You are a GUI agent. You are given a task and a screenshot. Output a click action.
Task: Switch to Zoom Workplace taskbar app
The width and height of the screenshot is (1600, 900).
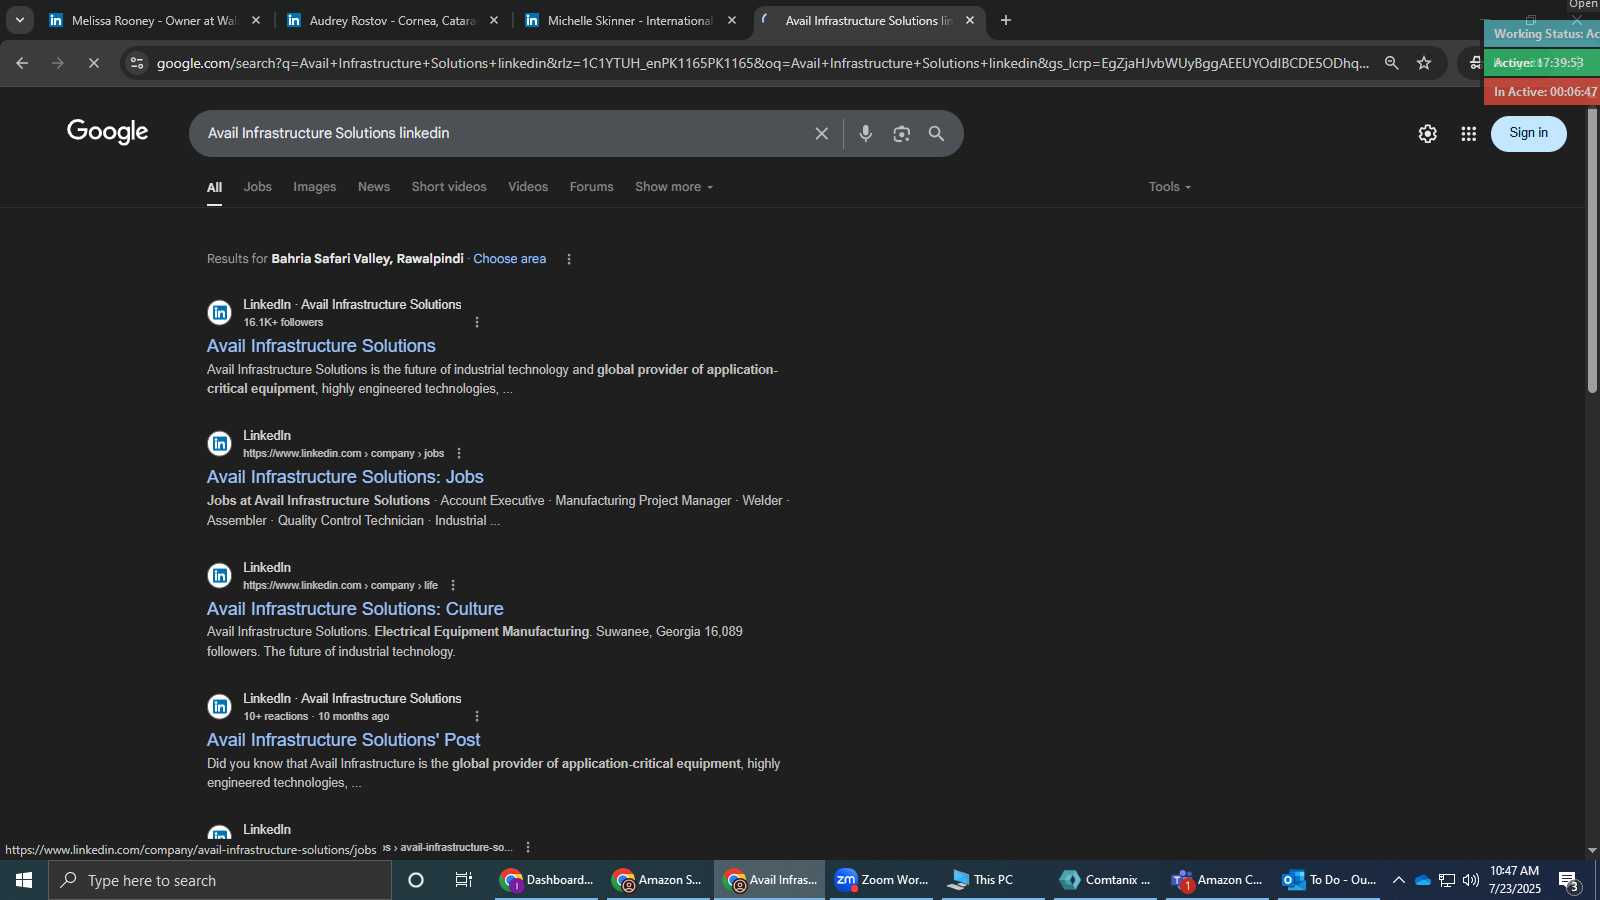882,880
